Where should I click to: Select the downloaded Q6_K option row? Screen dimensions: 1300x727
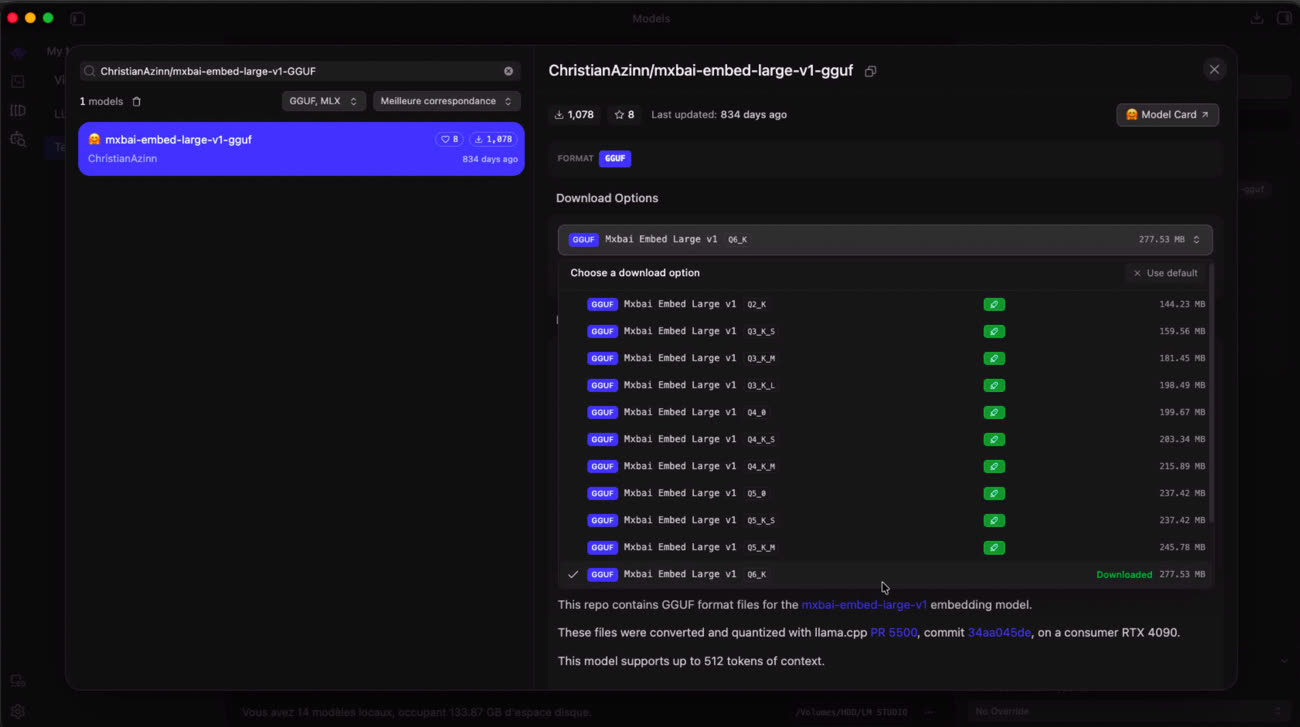(x=885, y=574)
